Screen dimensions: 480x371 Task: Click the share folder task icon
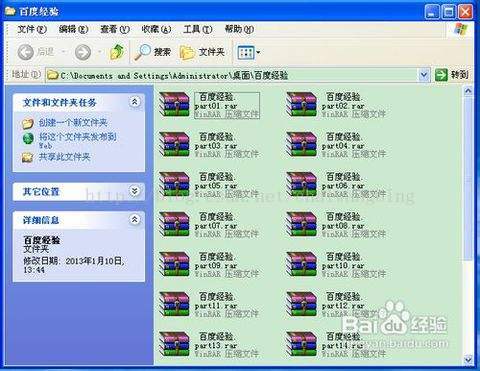(x=27, y=157)
